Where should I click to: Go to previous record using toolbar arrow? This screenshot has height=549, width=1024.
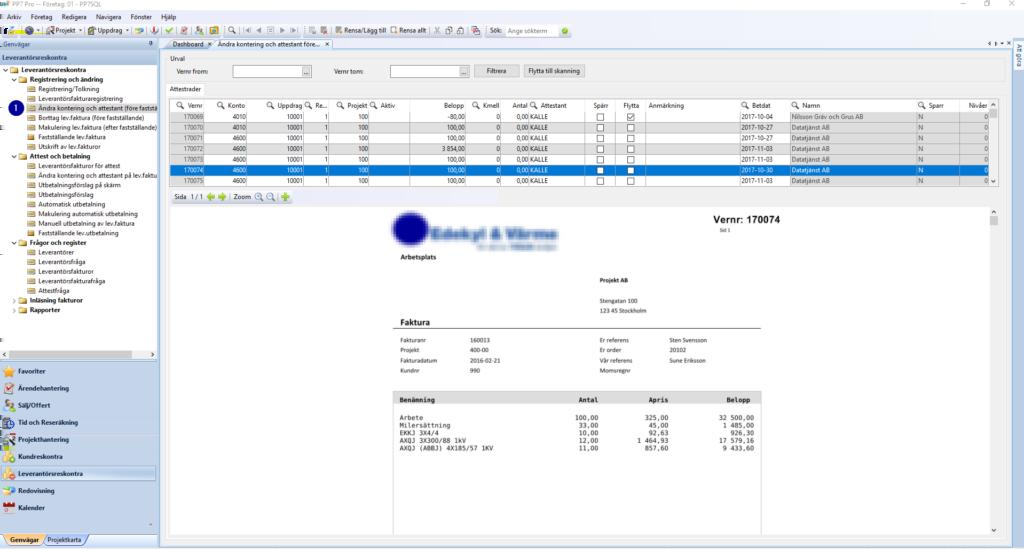(259, 30)
